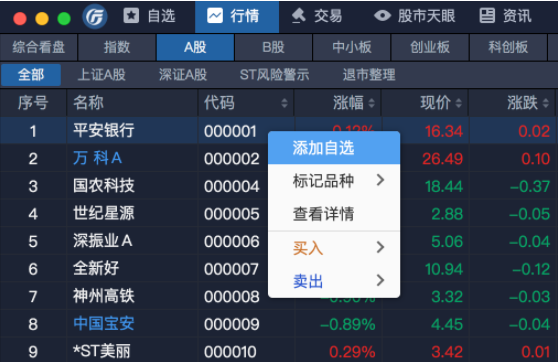Choose 添加自选 in context menu
558x362 pixels.
(x=334, y=148)
